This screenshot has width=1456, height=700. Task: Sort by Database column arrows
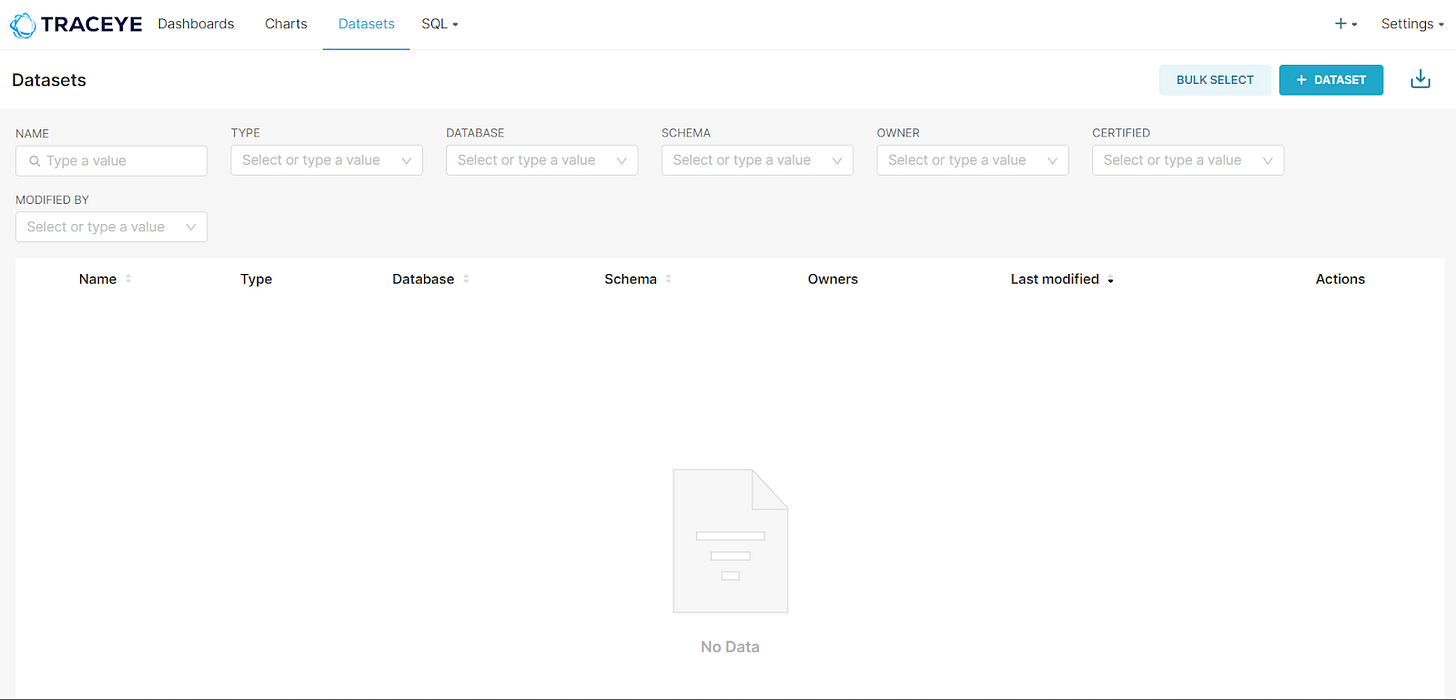pyautogui.click(x=466, y=279)
